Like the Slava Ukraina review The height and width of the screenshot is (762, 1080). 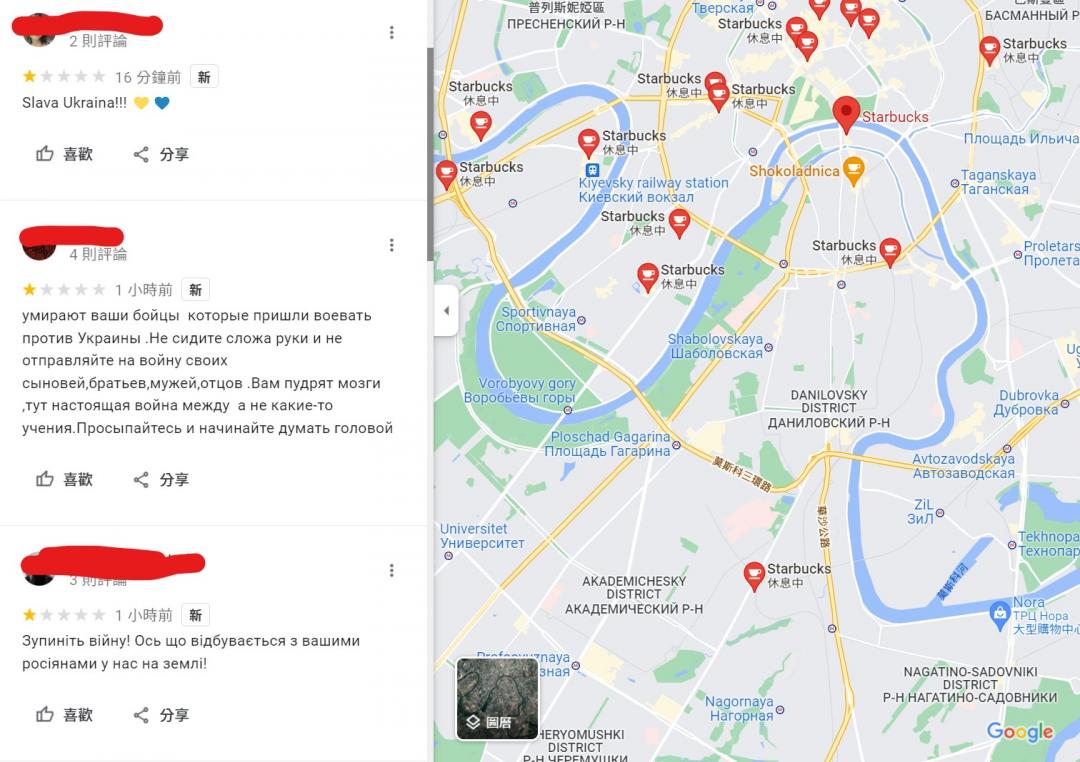click(x=64, y=154)
